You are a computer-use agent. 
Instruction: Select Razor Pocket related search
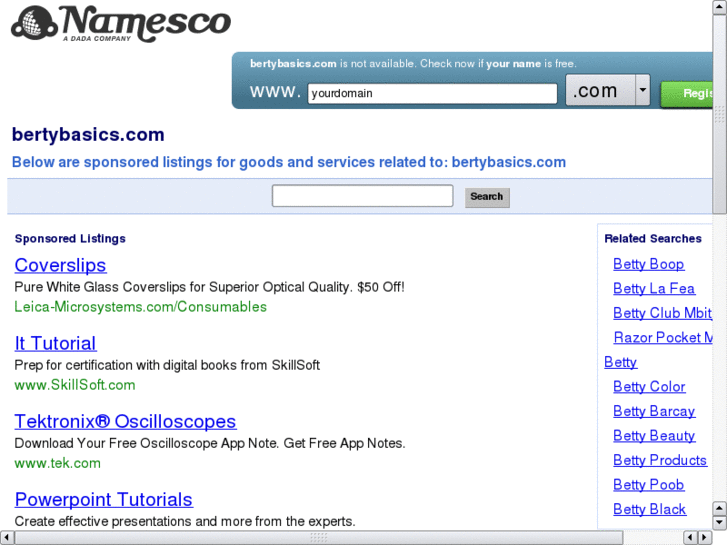[663, 338]
